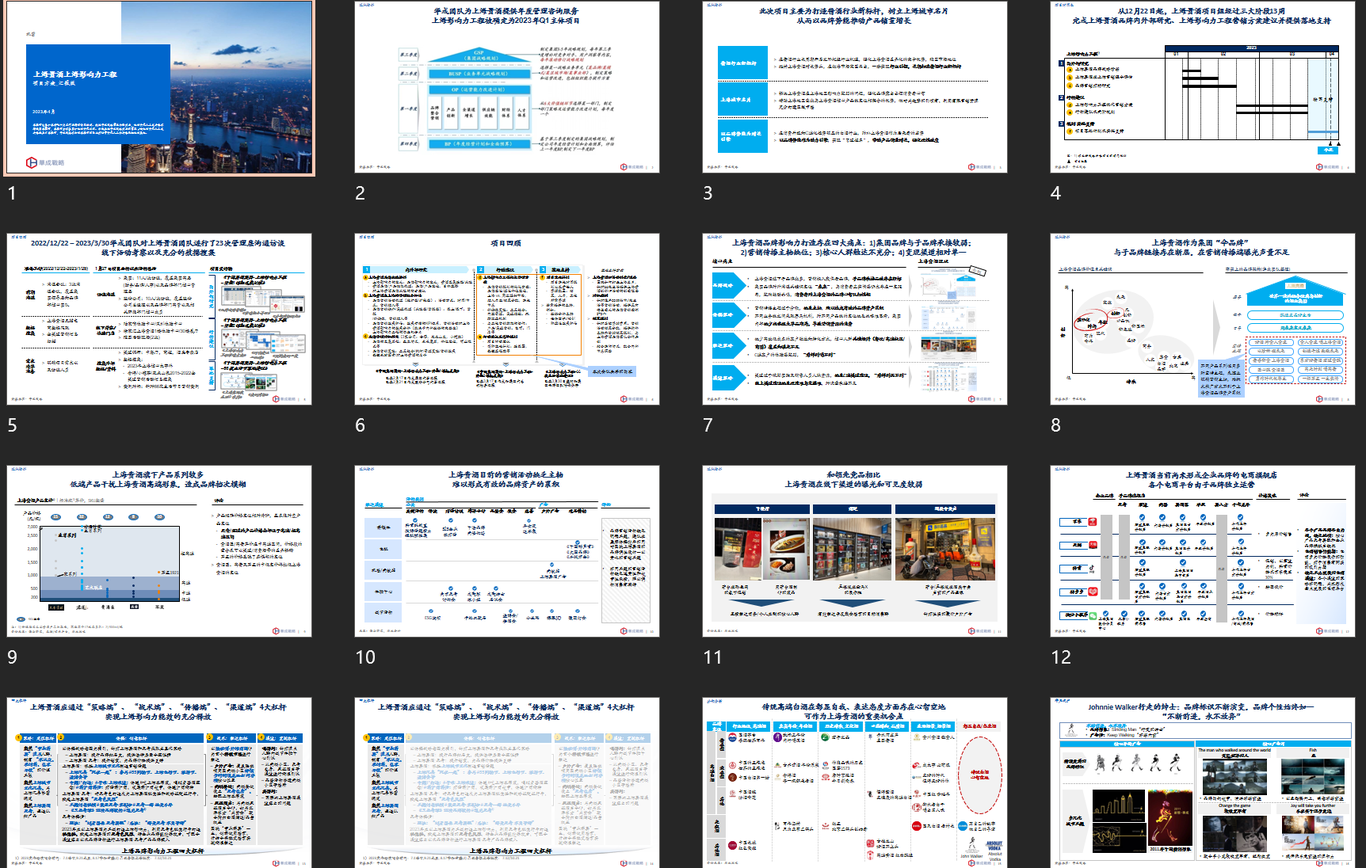This screenshot has height=868, width=1366.
Task: Select slide 14 thumbnail with faded four levers
Action: 508,782
